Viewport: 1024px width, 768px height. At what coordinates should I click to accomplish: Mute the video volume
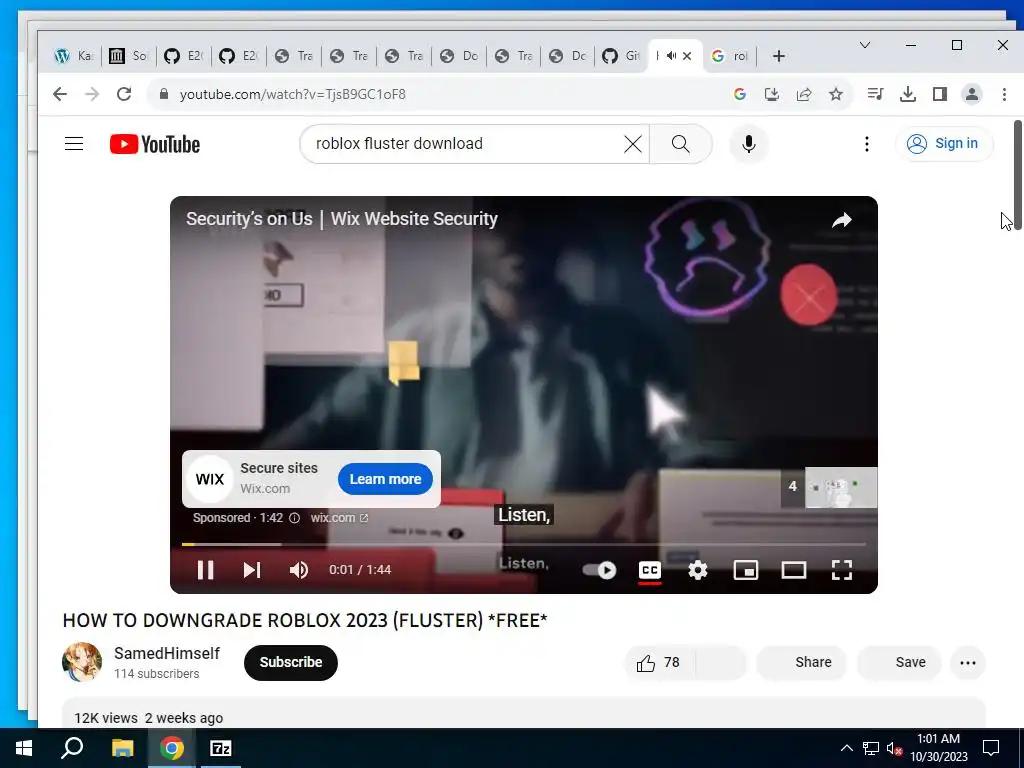click(x=298, y=570)
